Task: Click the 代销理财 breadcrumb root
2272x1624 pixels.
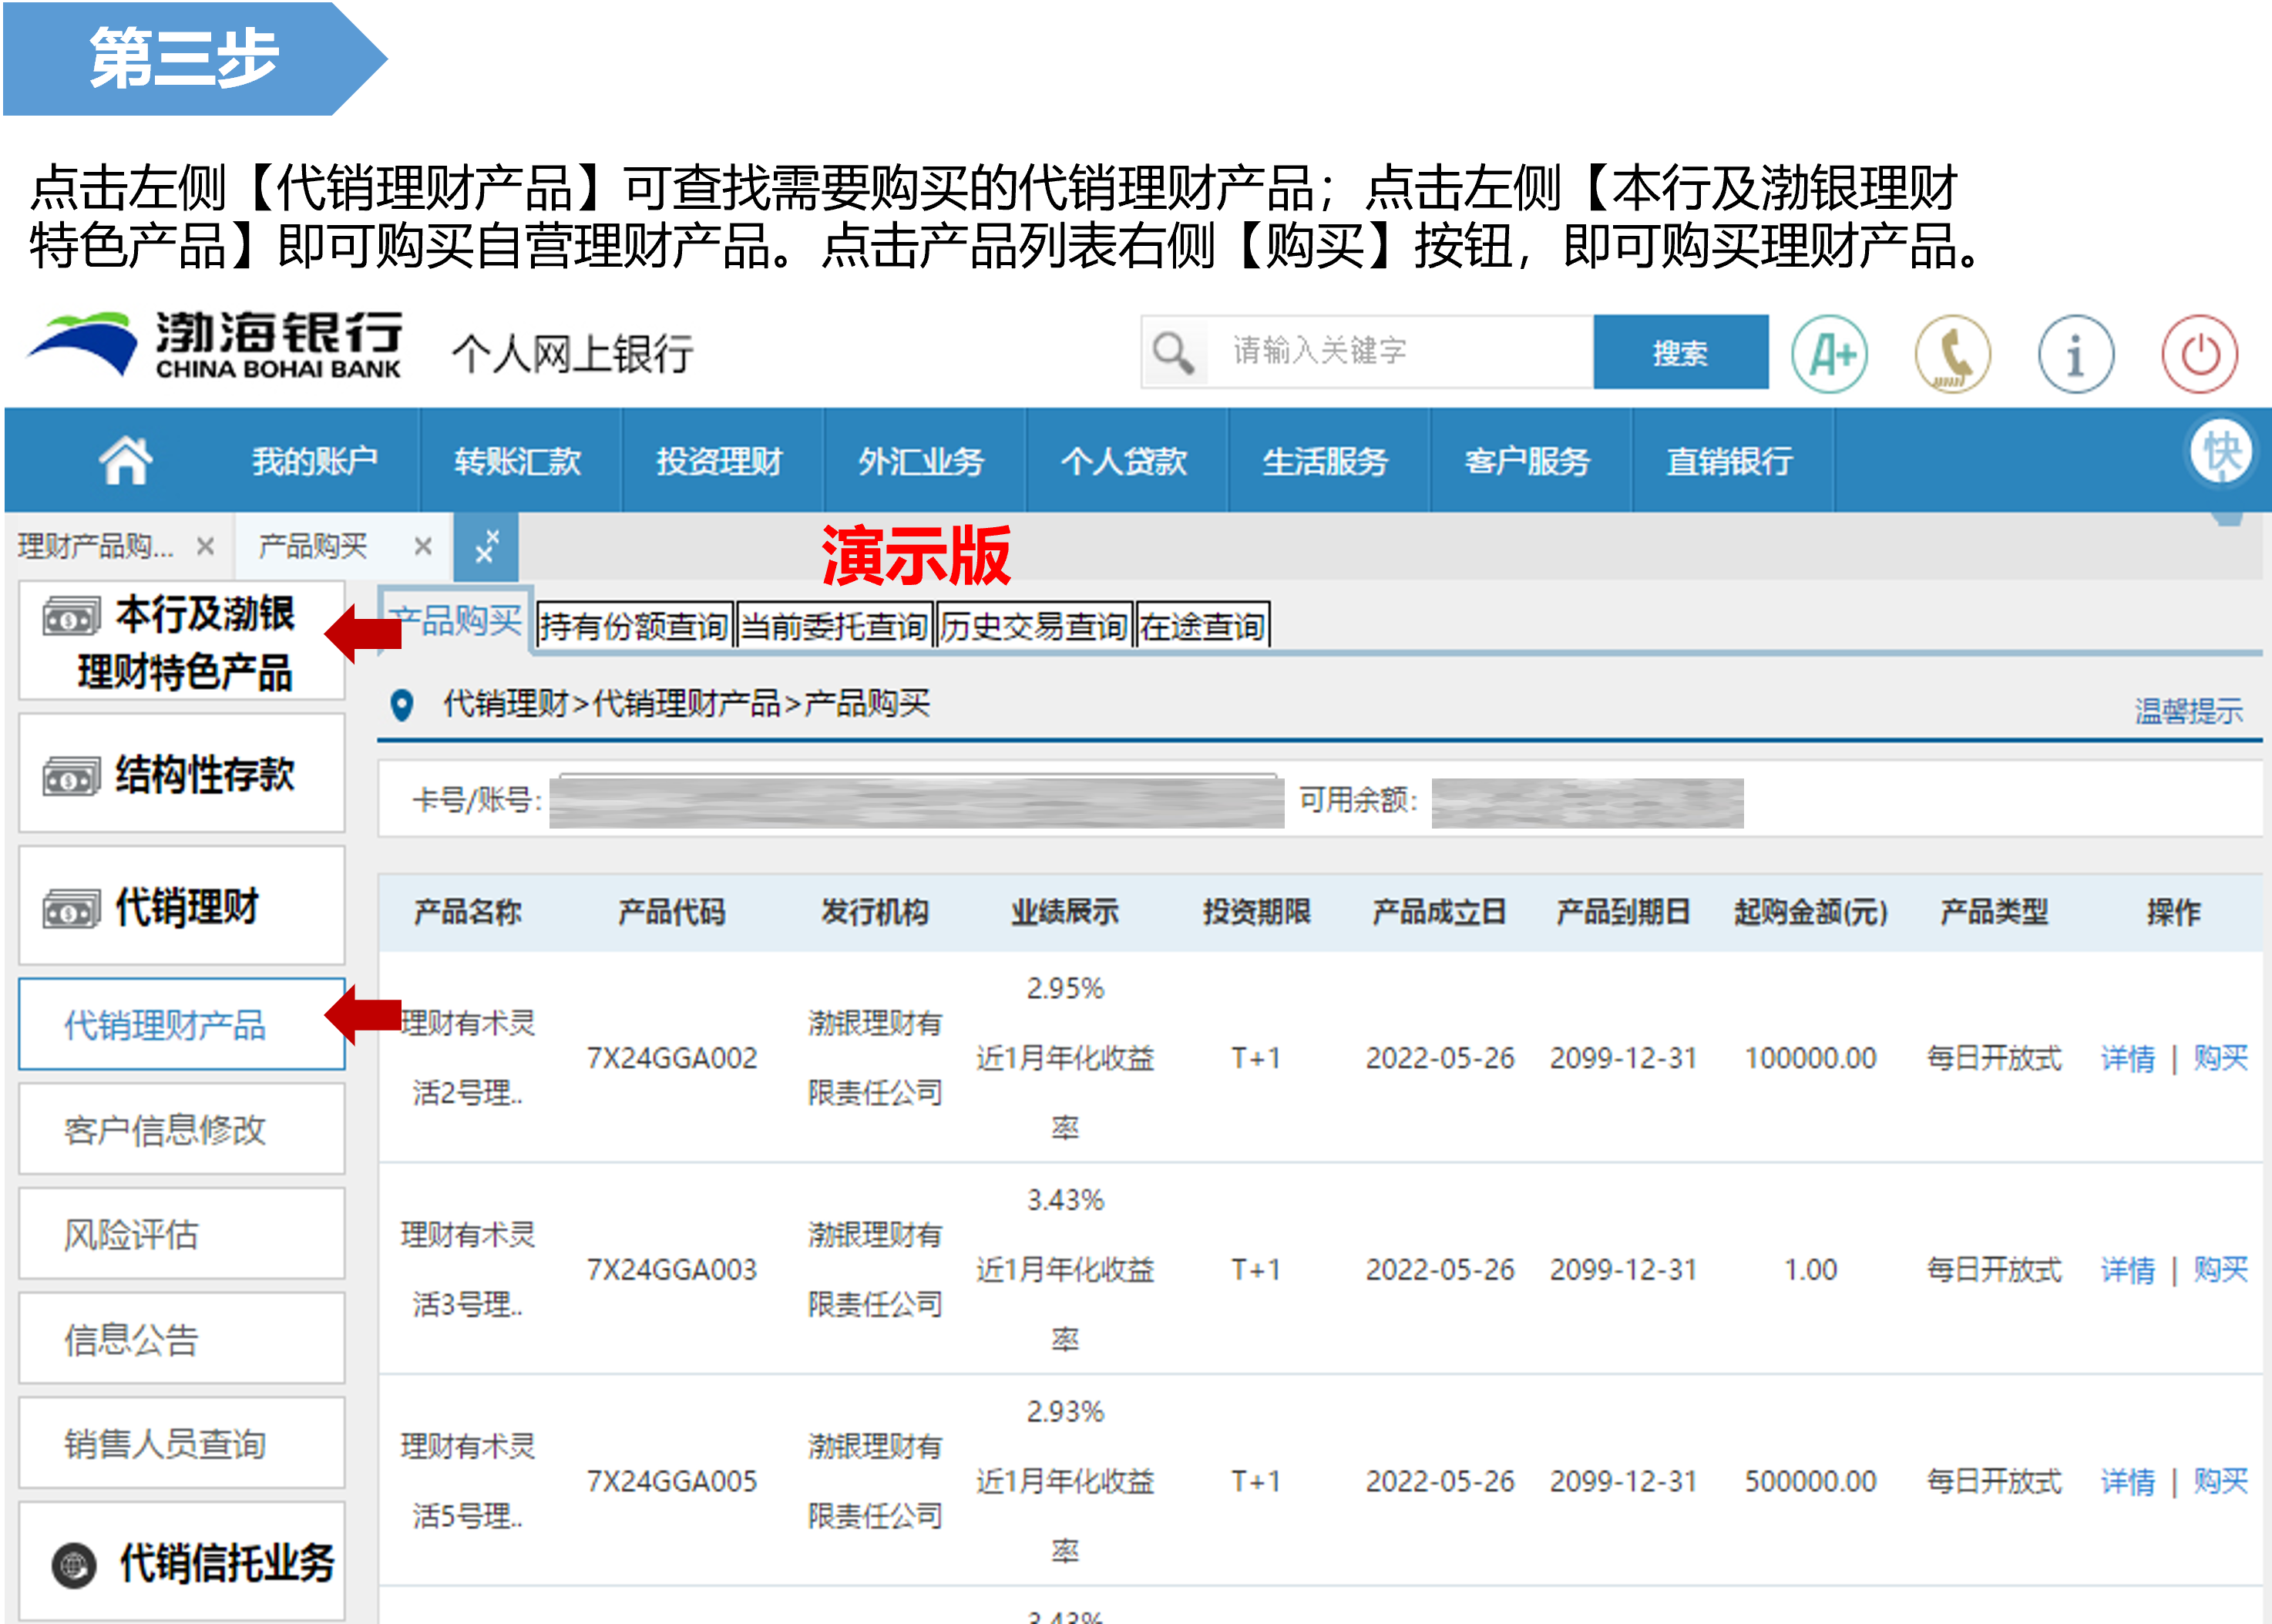Action: [x=505, y=704]
